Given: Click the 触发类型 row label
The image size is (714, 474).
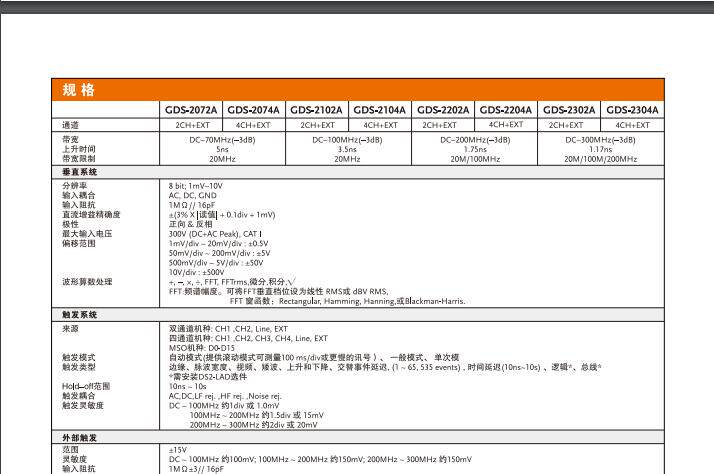Looking at the screenshot, I should pyautogui.click(x=79, y=367).
